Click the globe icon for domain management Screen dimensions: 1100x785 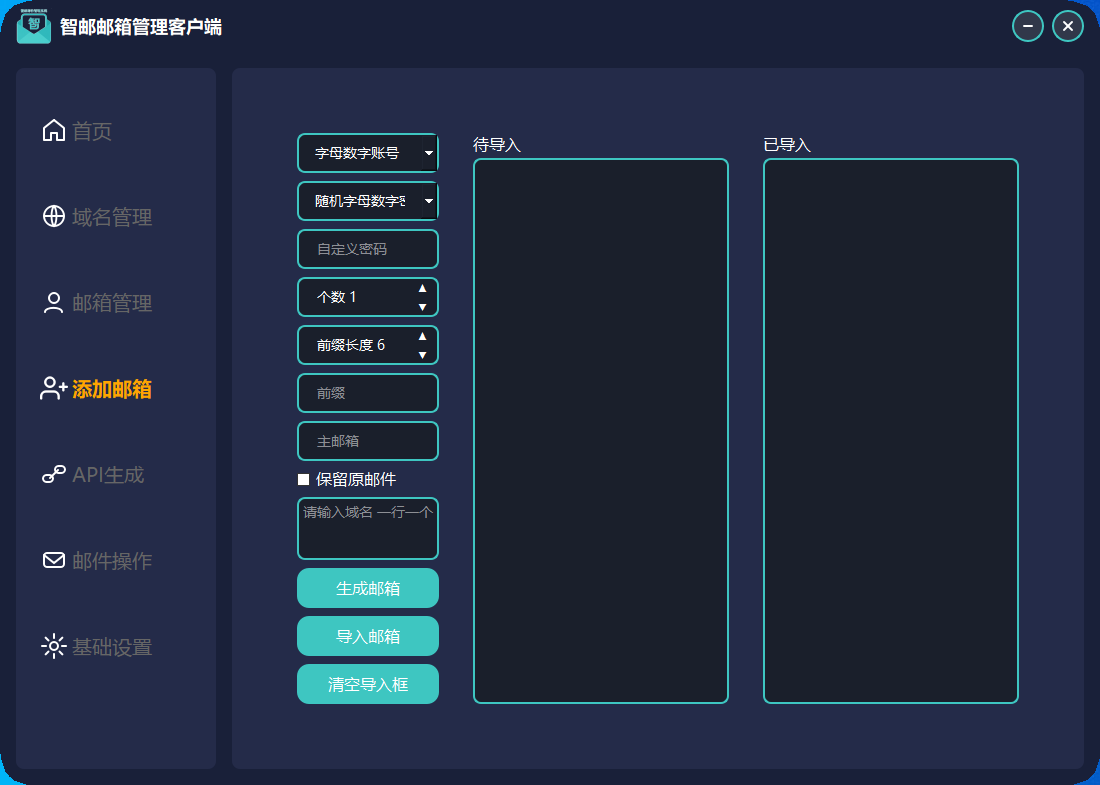click(x=54, y=217)
